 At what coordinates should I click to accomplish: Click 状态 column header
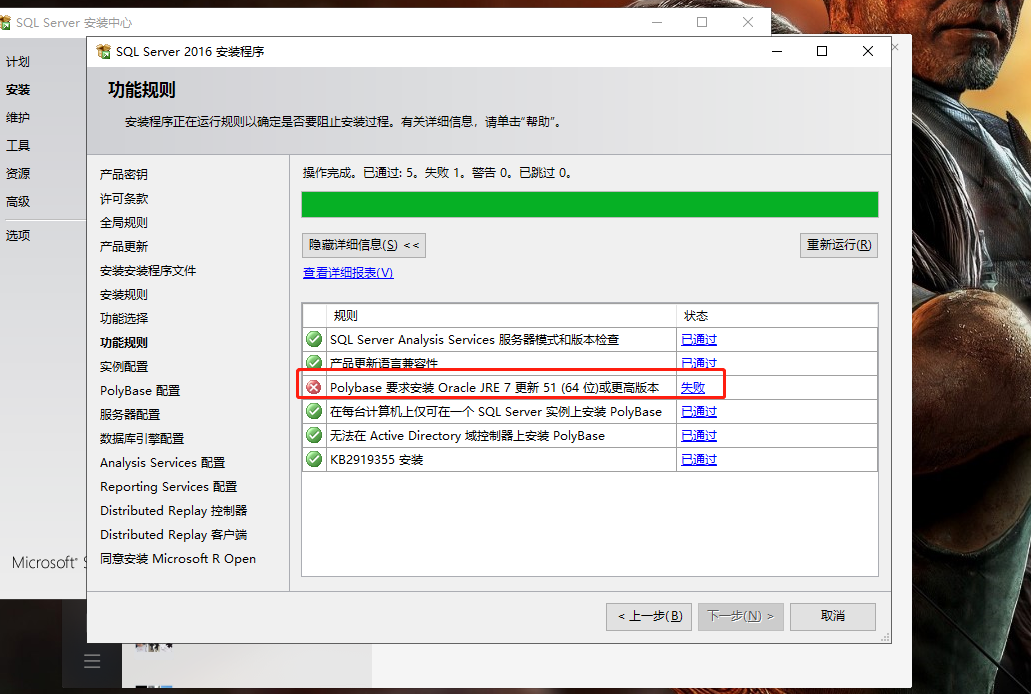click(x=696, y=316)
